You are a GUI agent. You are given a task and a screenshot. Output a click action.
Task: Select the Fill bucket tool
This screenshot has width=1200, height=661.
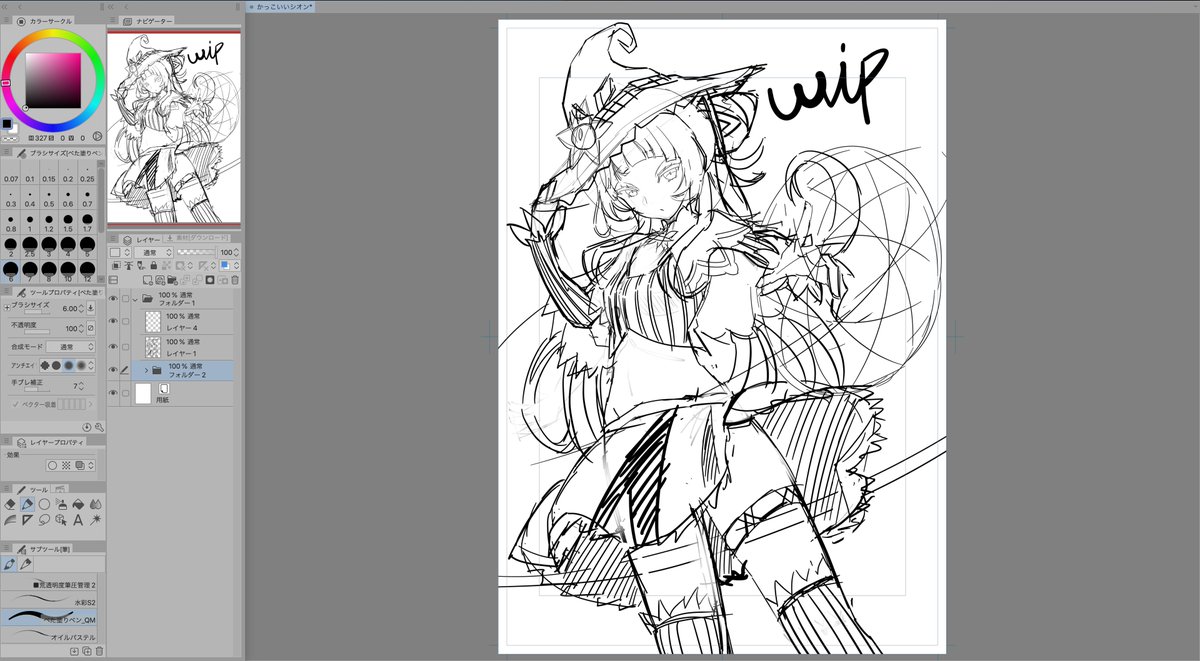(78, 504)
